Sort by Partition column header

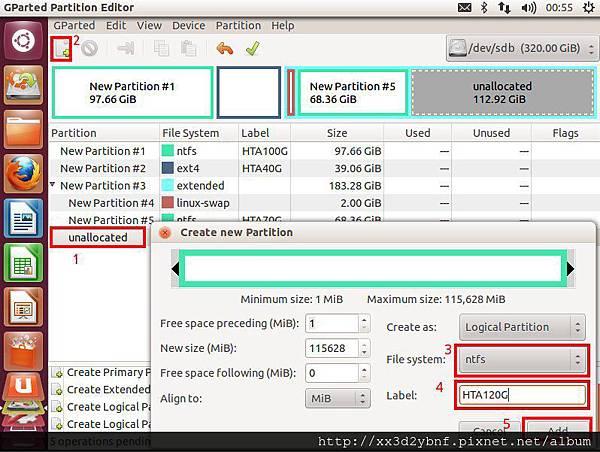click(x=104, y=133)
